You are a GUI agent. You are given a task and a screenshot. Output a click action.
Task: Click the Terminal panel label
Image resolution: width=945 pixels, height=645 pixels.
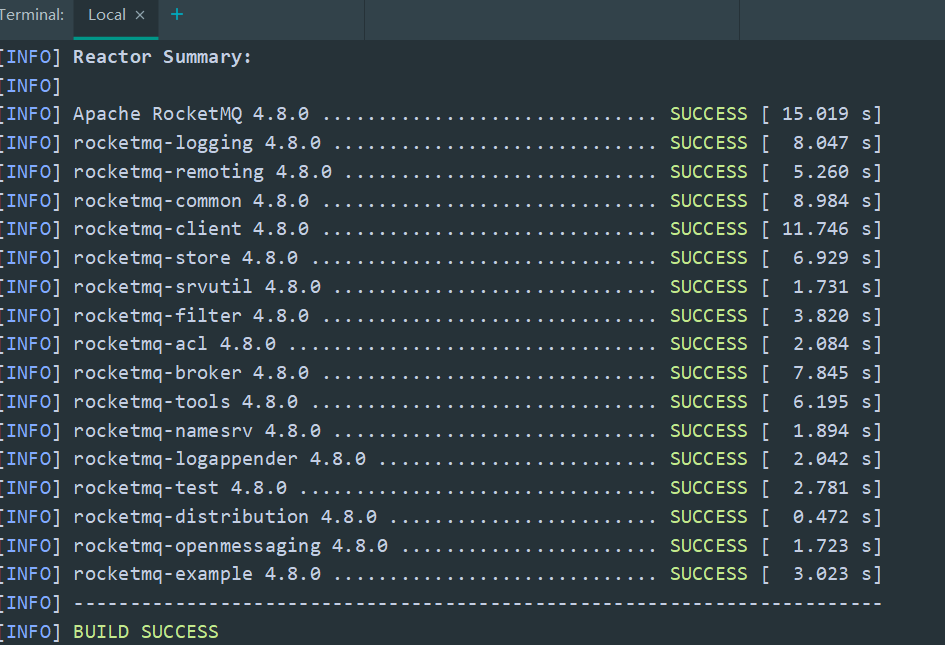(32, 14)
